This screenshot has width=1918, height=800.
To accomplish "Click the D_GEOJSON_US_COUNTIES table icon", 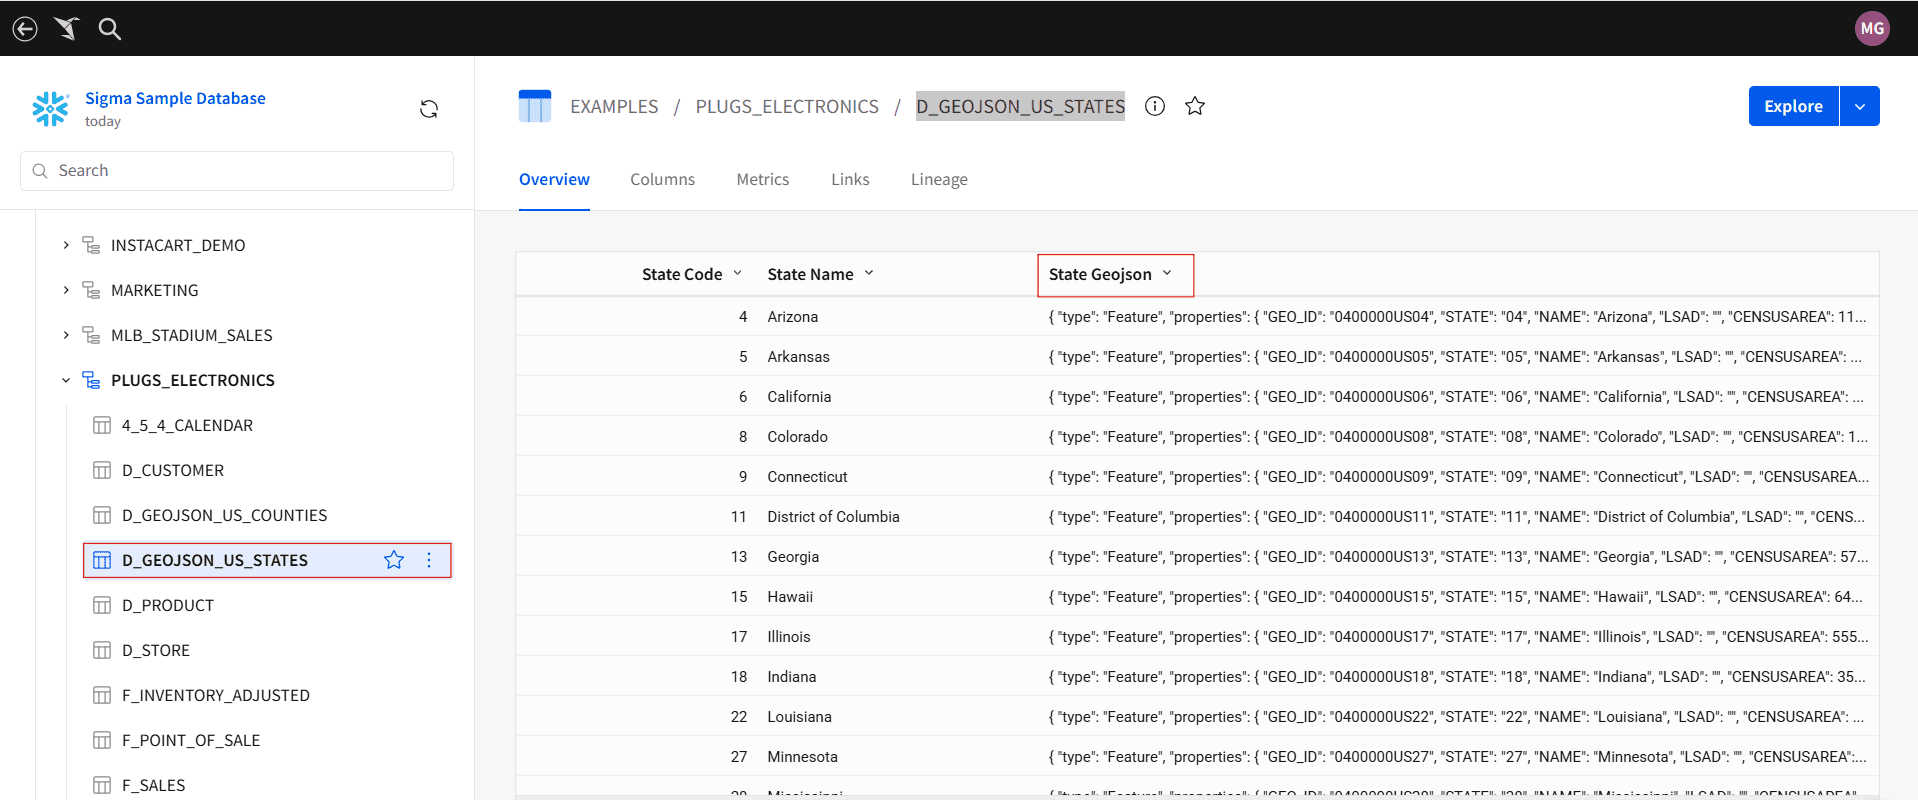I will pyautogui.click(x=102, y=515).
